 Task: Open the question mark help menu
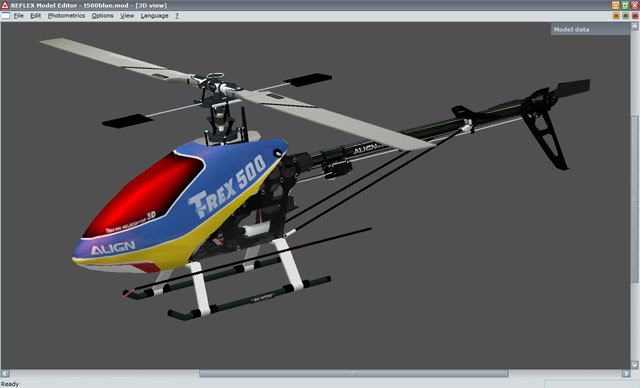tap(177, 16)
